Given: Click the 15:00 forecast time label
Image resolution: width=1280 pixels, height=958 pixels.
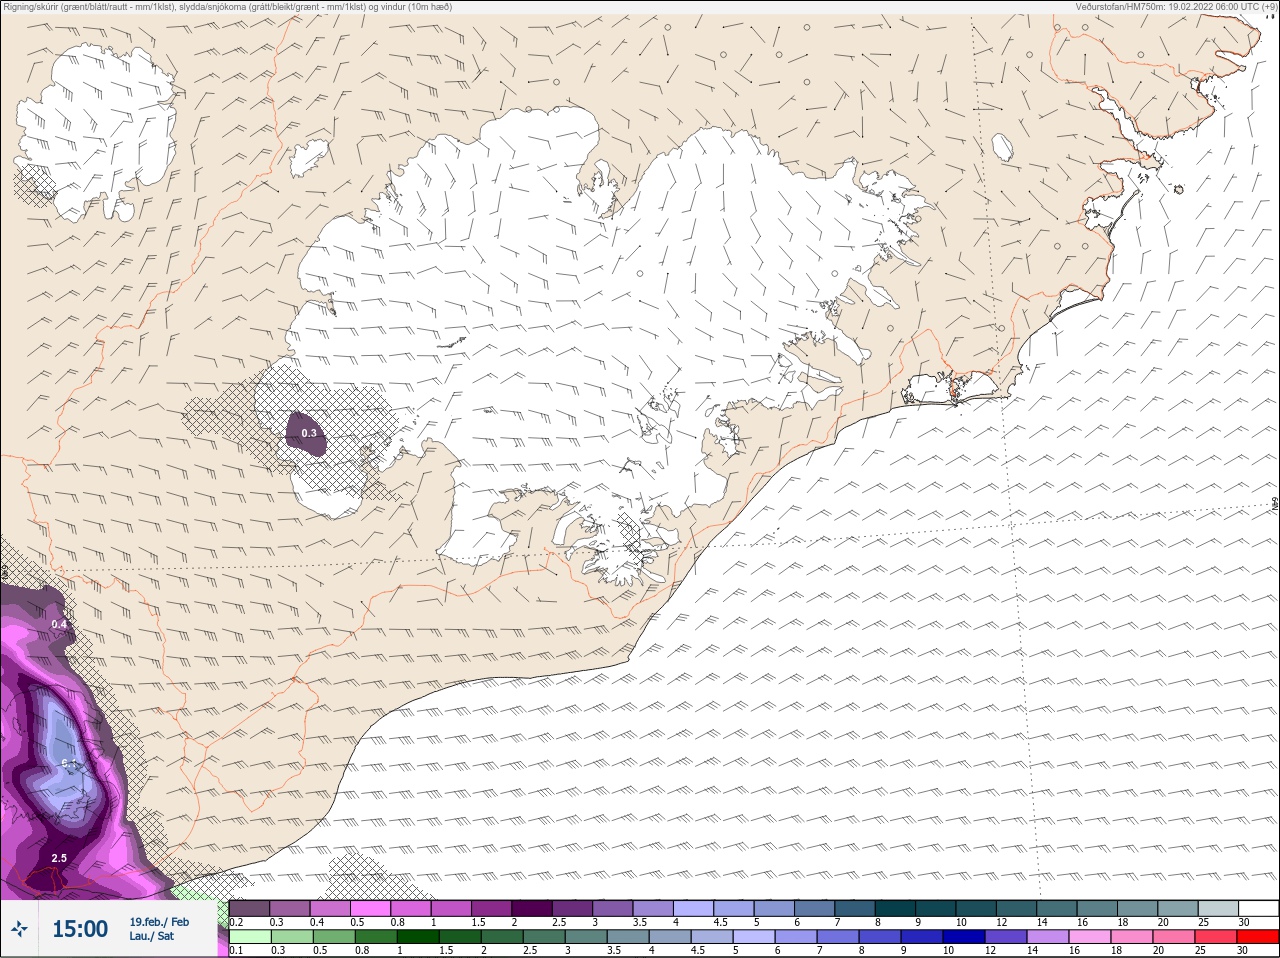Looking at the screenshot, I should [x=80, y=929].
